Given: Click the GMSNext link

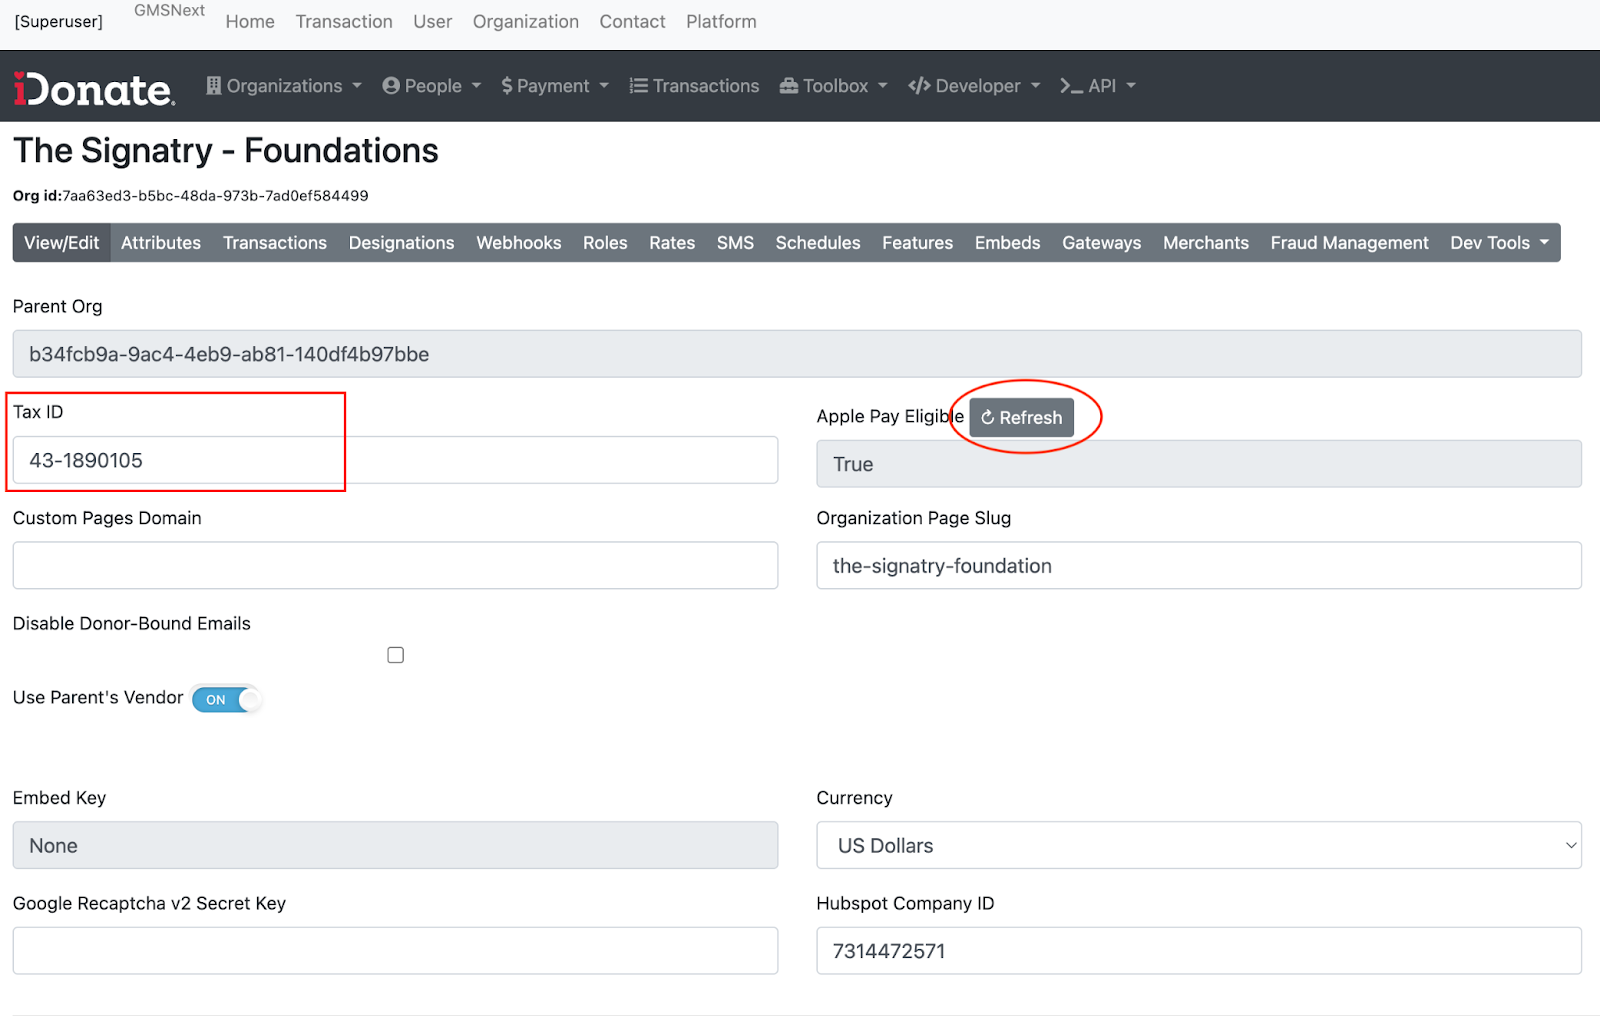Looking at the screenshot, I should coord(169,10).
